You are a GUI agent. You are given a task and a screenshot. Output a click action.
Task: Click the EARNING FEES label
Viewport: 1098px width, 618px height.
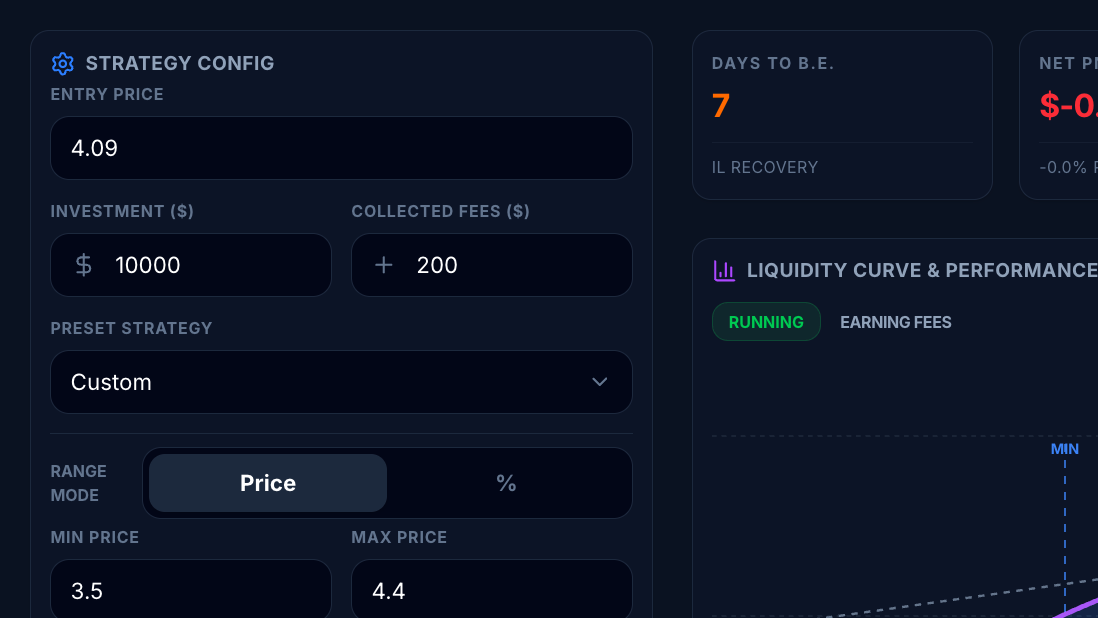click(x=896, y=322)
